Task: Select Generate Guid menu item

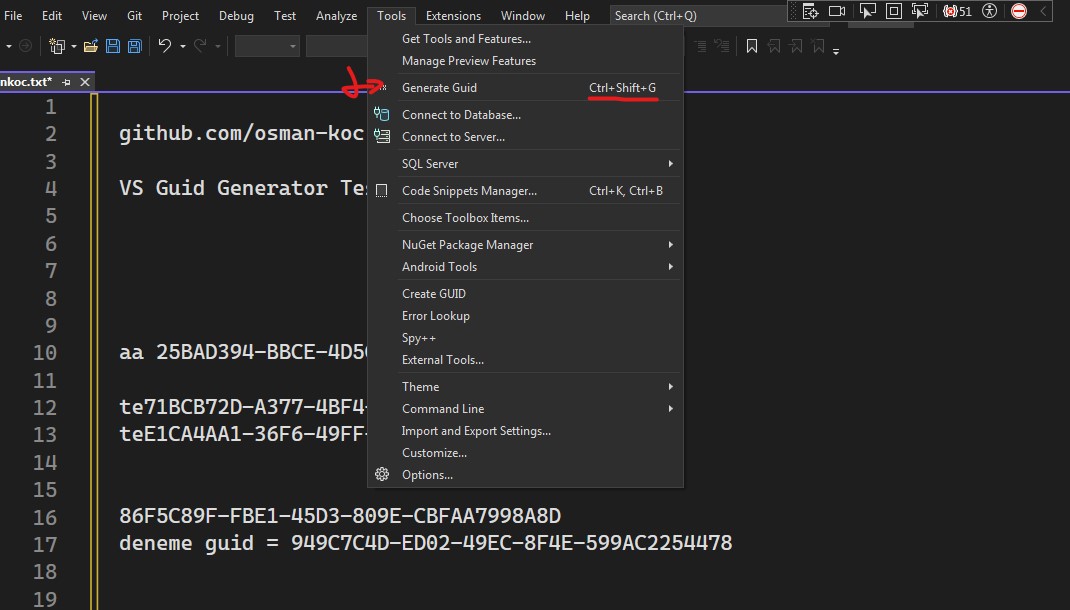Action: [525, 87]
